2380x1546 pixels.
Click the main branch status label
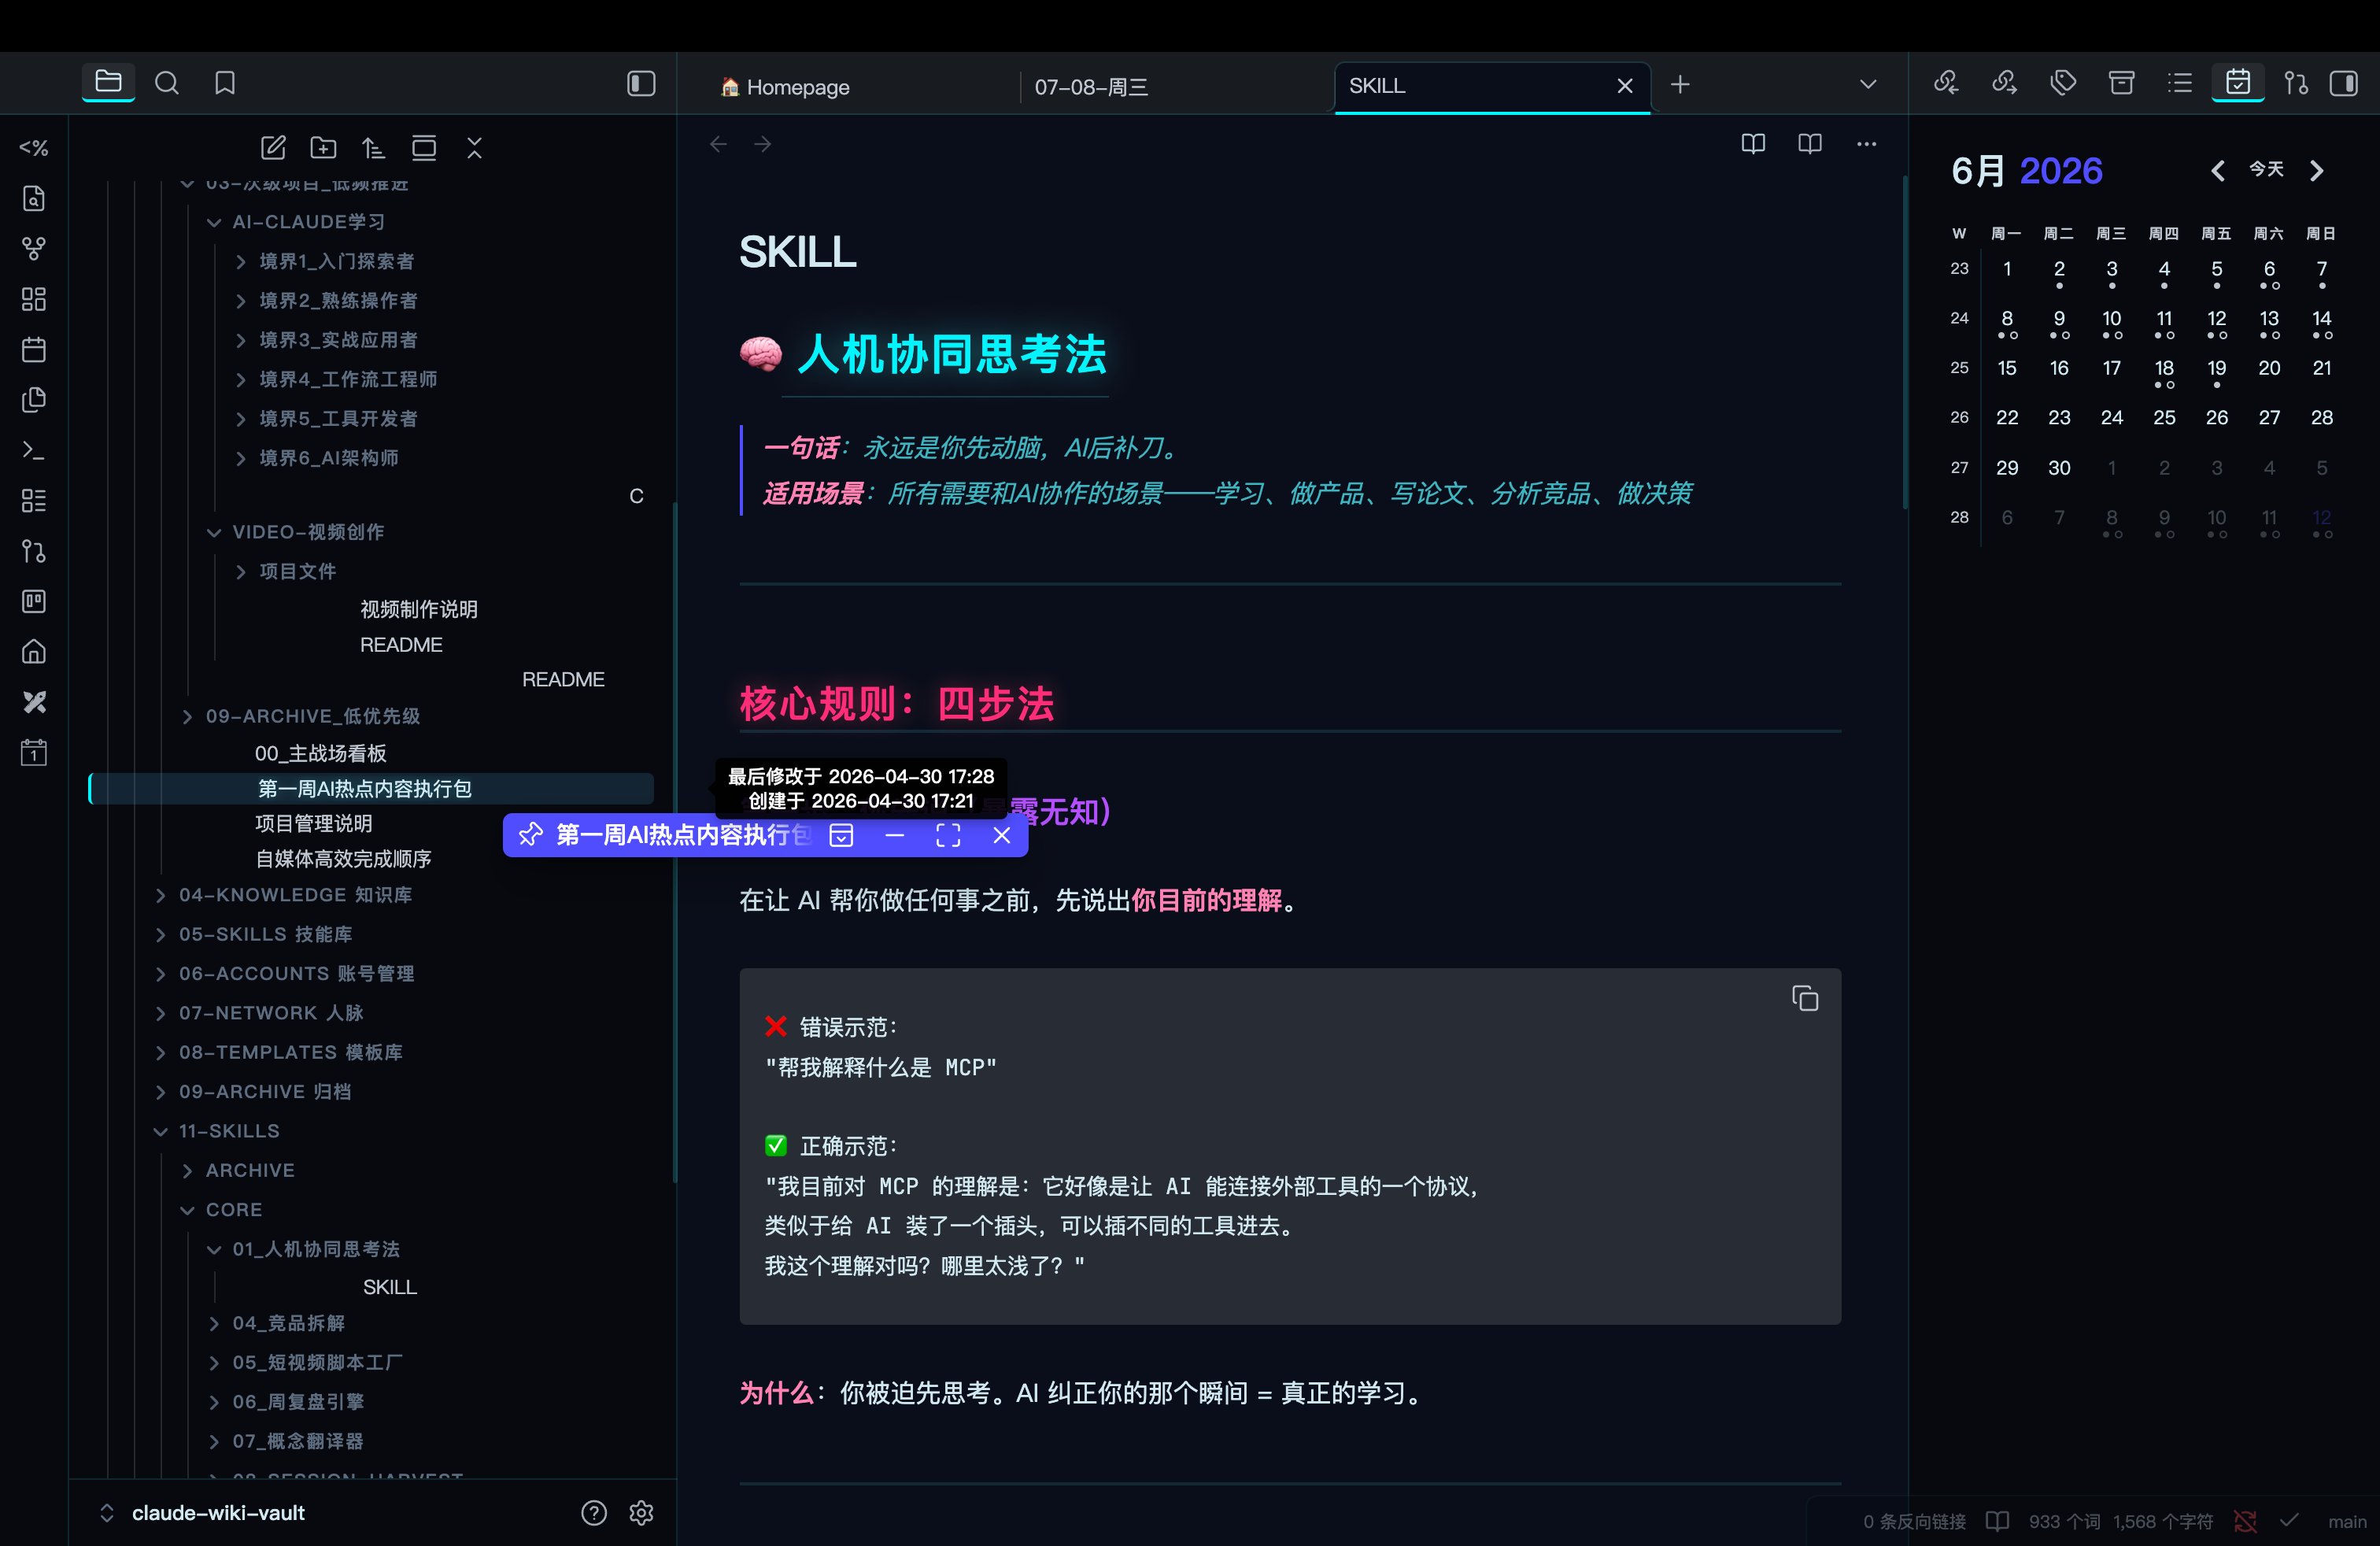[2346, 1521]
